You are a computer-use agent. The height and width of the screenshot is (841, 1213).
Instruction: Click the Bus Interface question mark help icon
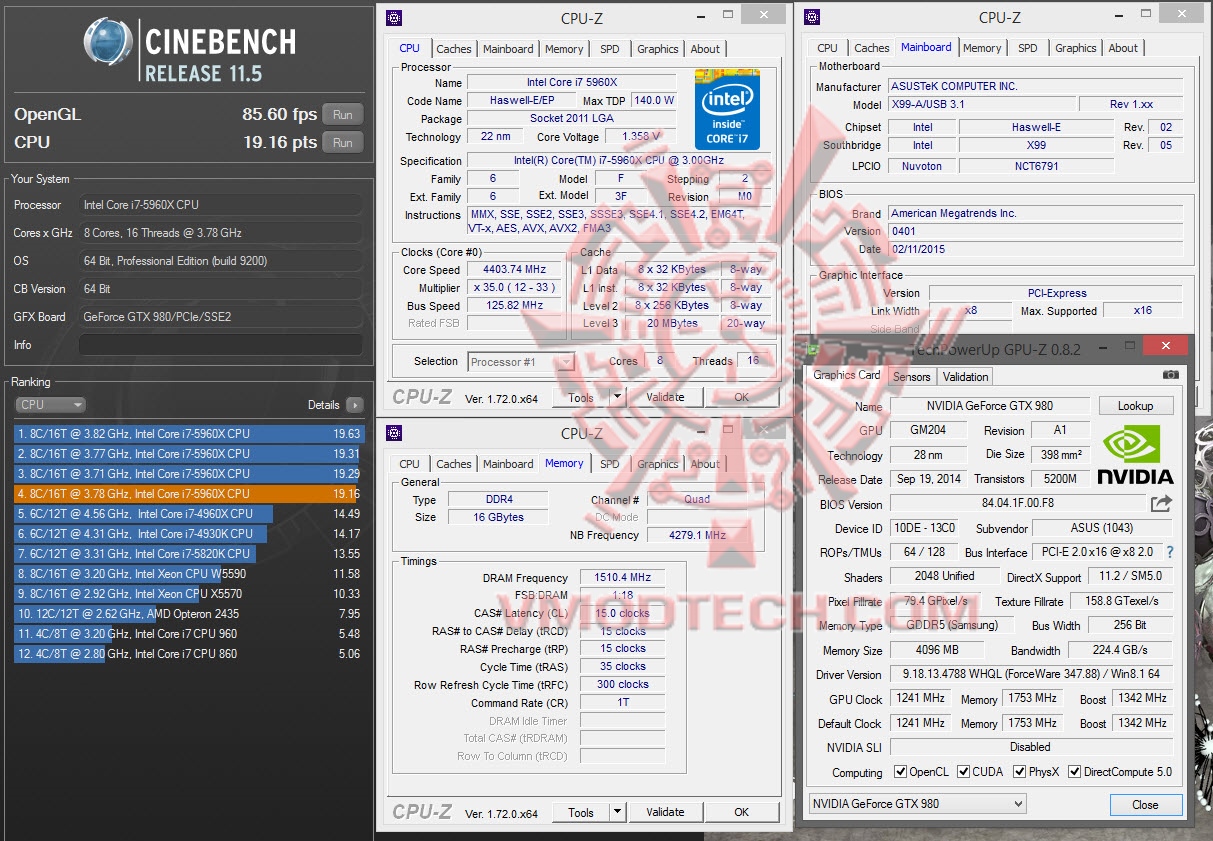pyautogui.click(x=1169, y=552)
